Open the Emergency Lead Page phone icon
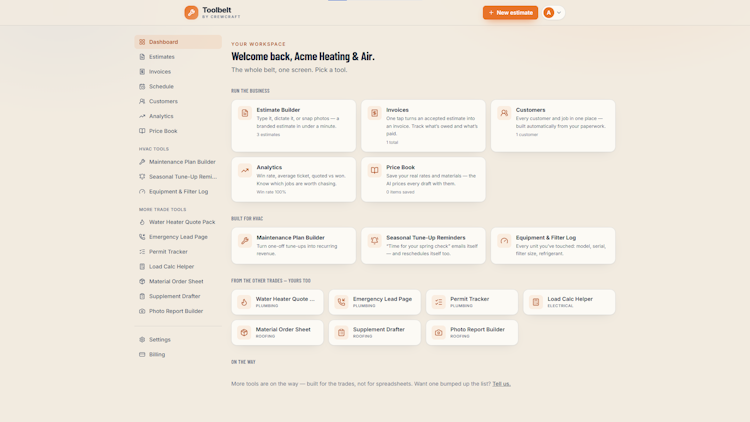Image resolution: width=750 pixels, height=422 pixels. [342, 302]
